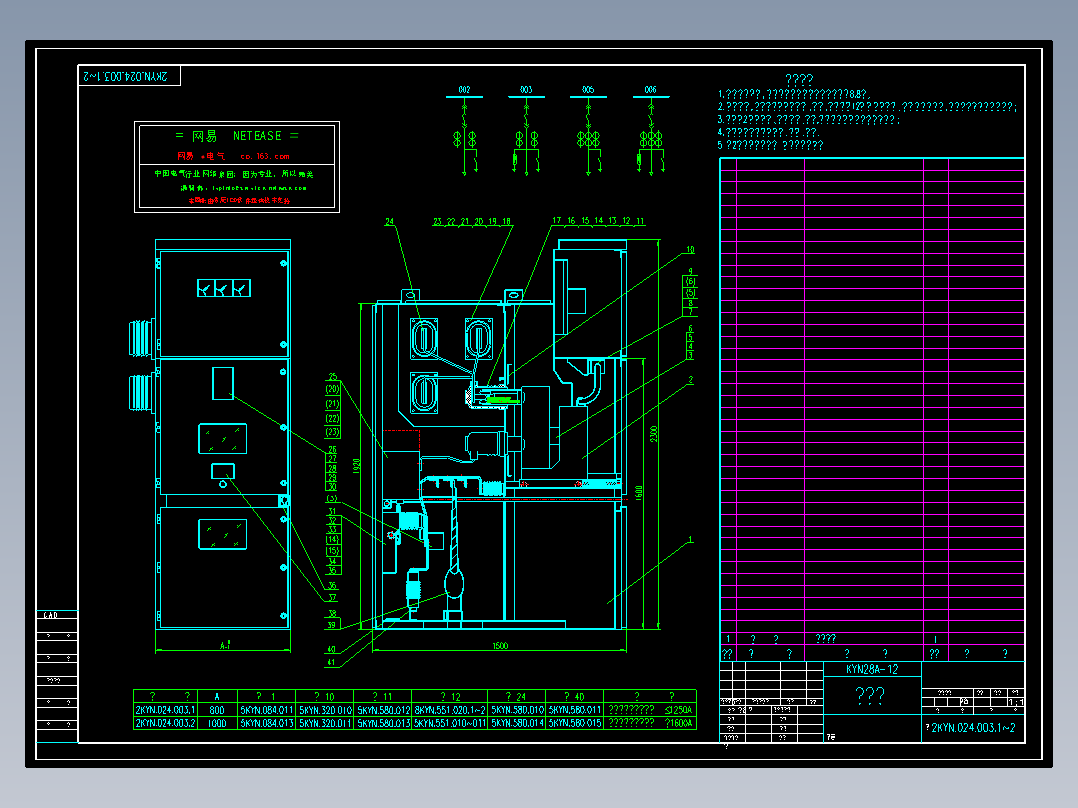Click circuit scheme label 003

(526, 89)
